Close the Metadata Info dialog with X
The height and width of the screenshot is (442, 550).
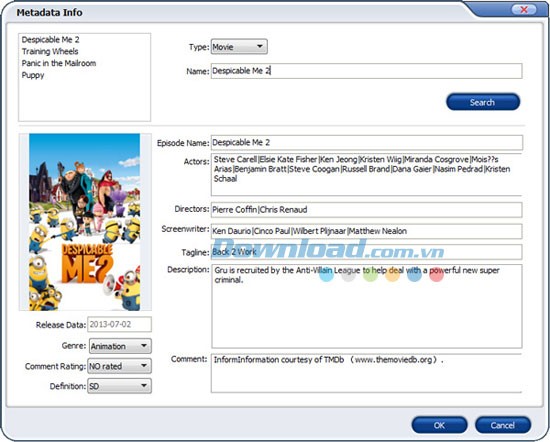[x=524, y=9]
